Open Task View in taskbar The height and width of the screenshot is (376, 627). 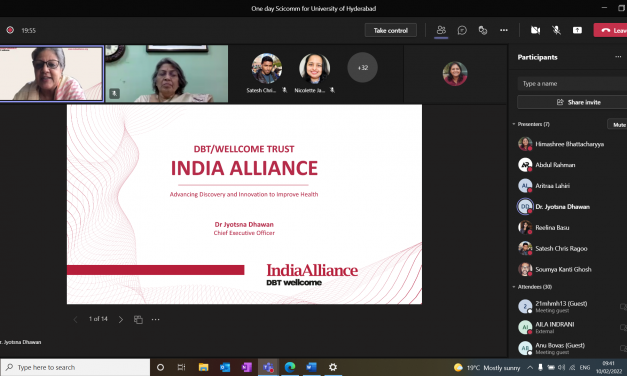pos(181,367)
